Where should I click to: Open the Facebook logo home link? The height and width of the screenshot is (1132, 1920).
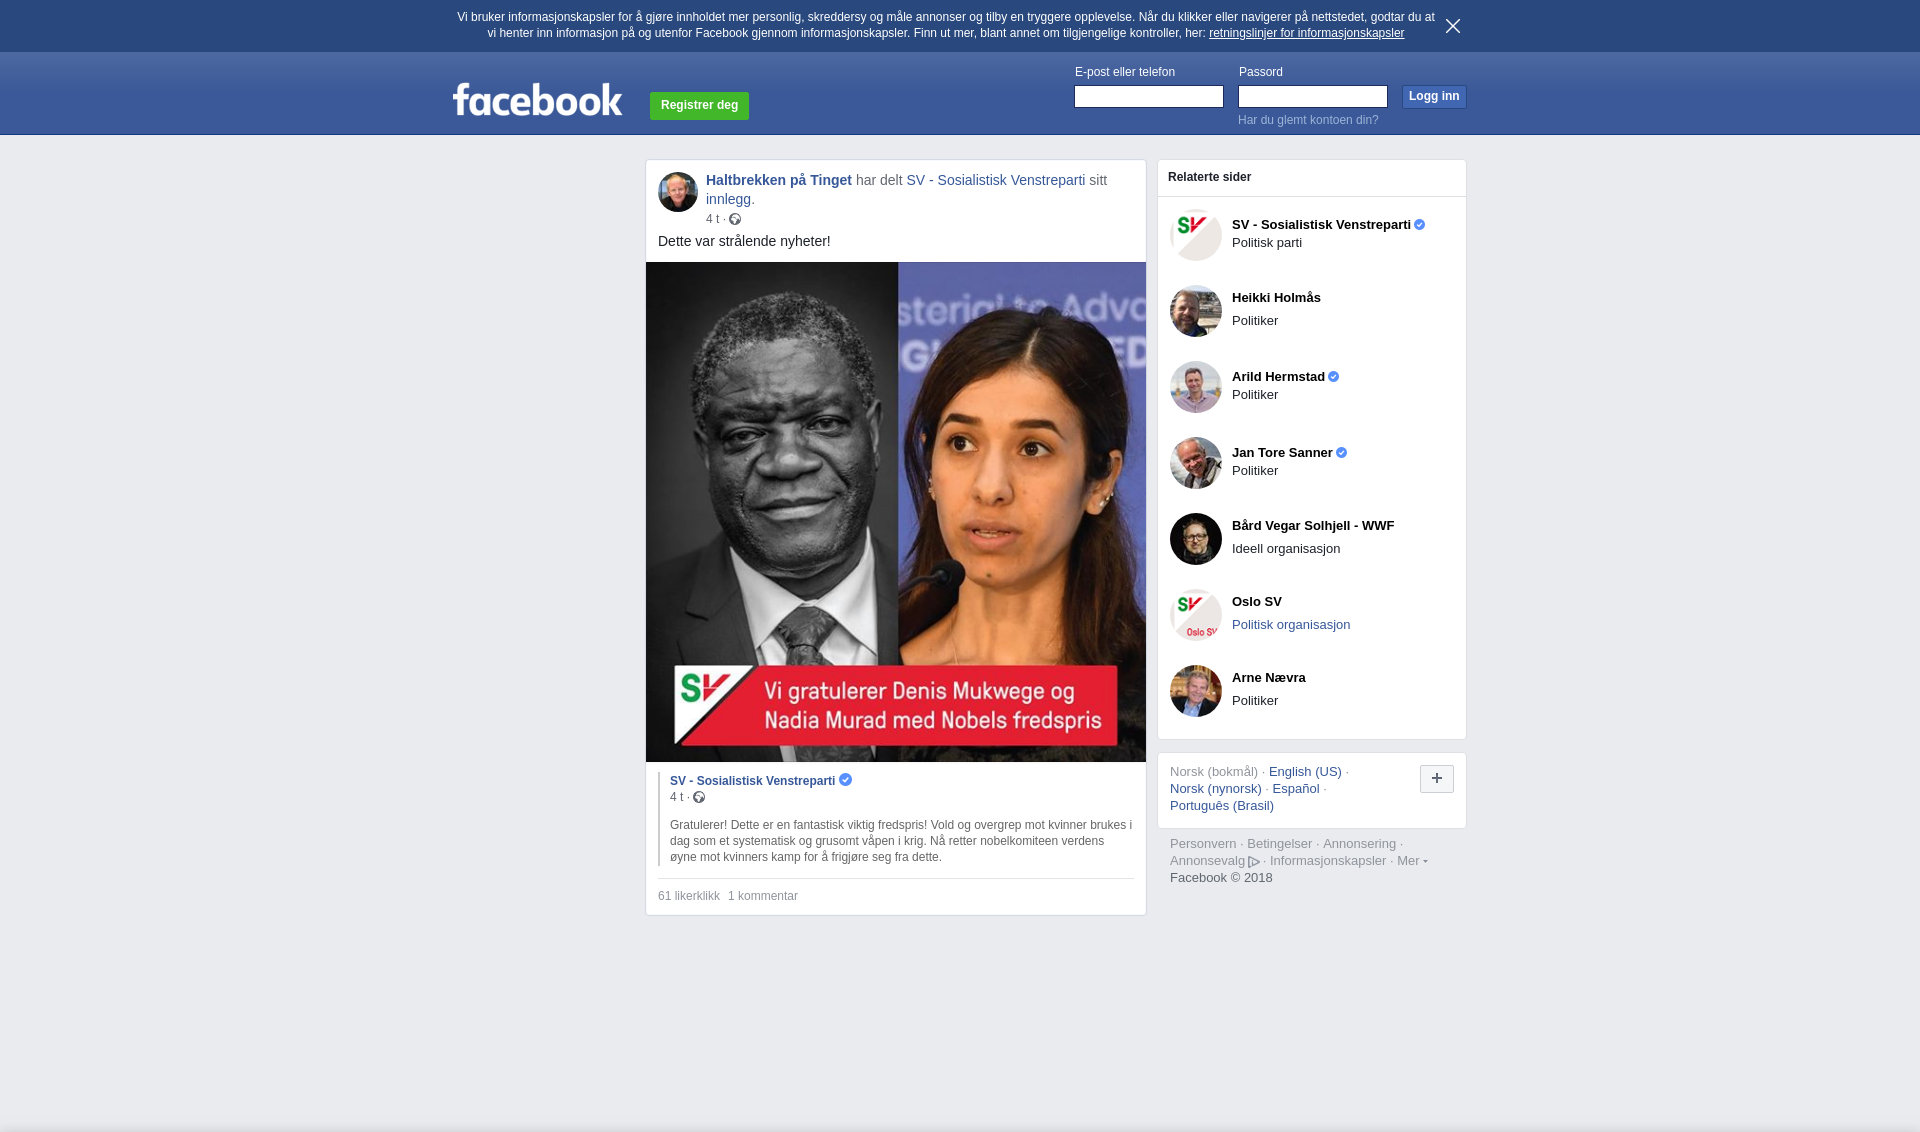pyautogui.click(x=537, y=99)
